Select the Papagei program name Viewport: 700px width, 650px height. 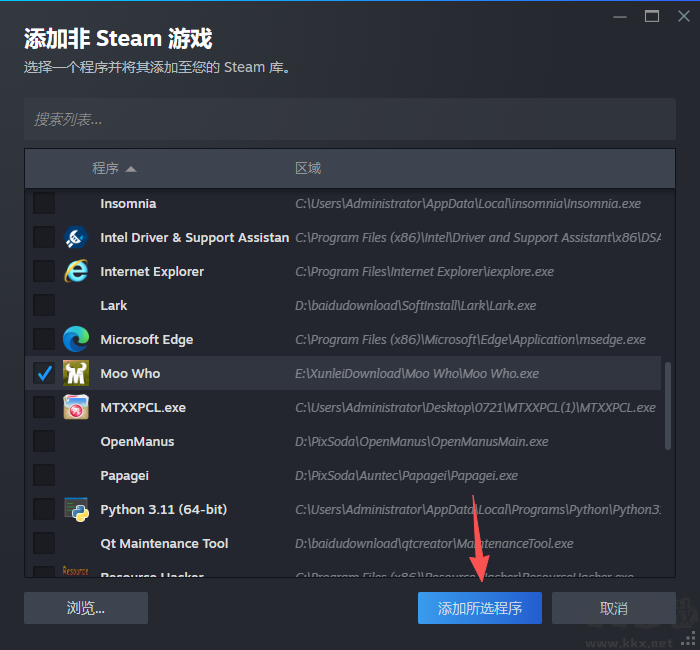click(x=125, y=476)
